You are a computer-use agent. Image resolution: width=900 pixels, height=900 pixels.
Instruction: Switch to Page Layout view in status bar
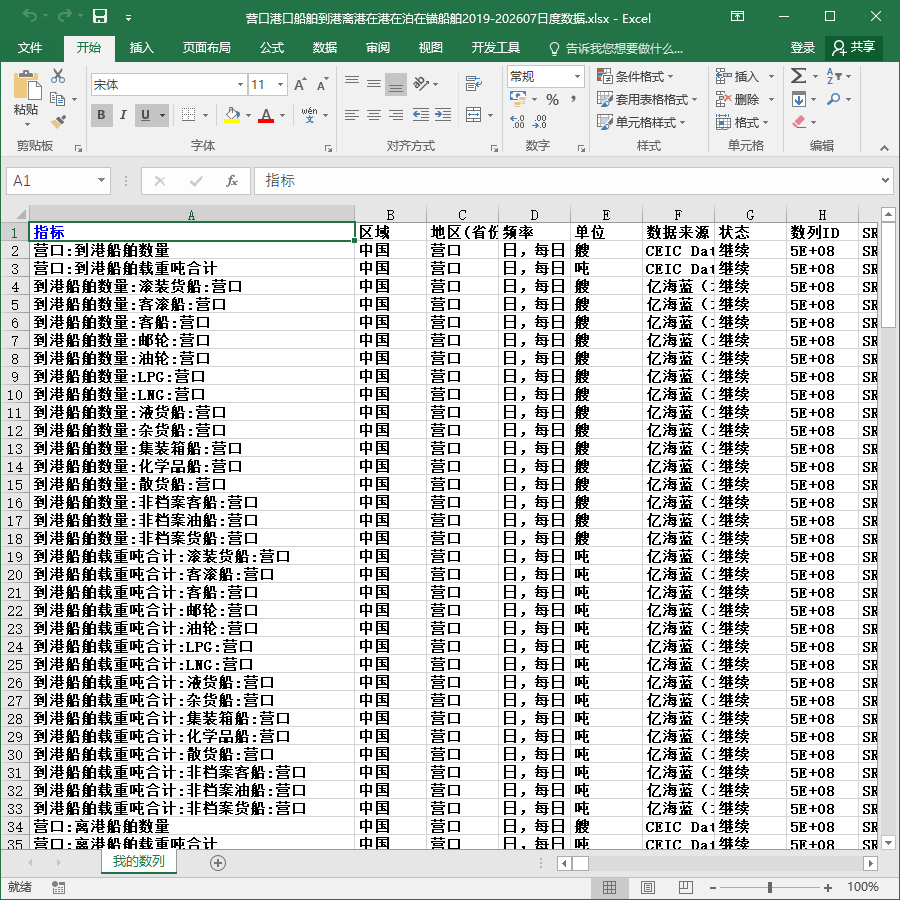coord(647,887)
